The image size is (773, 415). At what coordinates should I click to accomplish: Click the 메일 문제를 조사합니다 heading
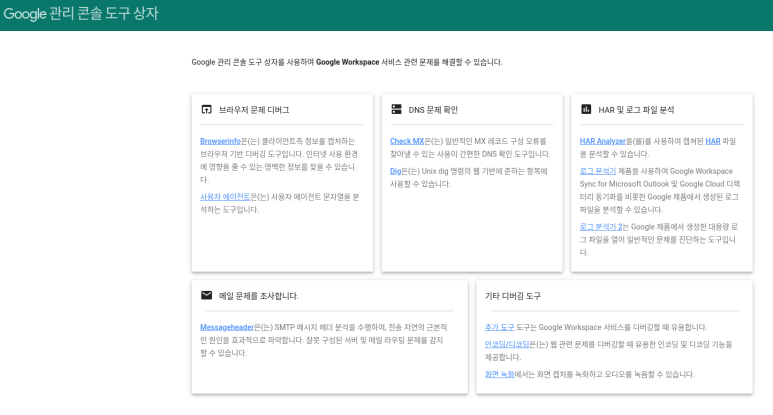click(x=258, y=296)
